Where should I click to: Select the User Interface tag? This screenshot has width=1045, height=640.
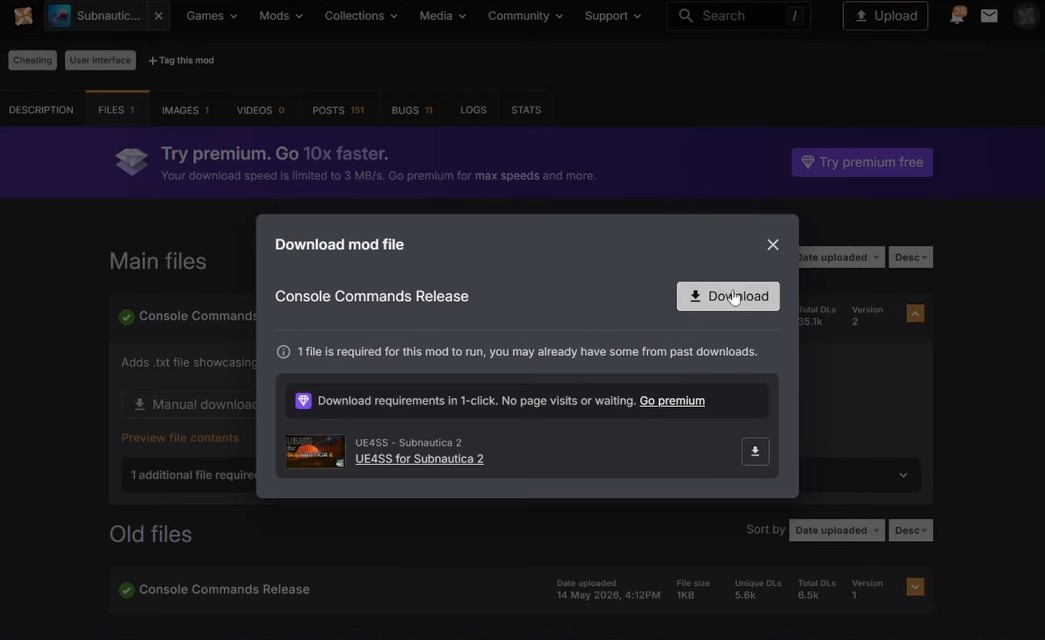click(x=100, y=60)
